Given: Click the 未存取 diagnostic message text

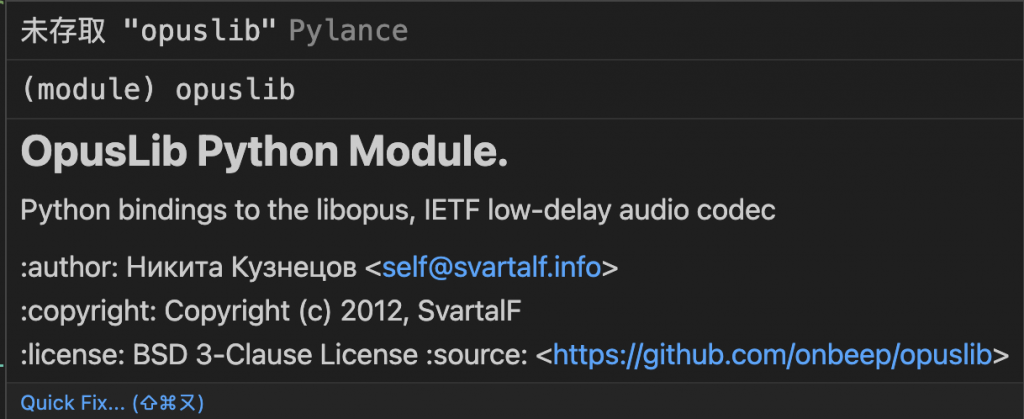Looking at the screenshot, I should [x=64, y=31].
